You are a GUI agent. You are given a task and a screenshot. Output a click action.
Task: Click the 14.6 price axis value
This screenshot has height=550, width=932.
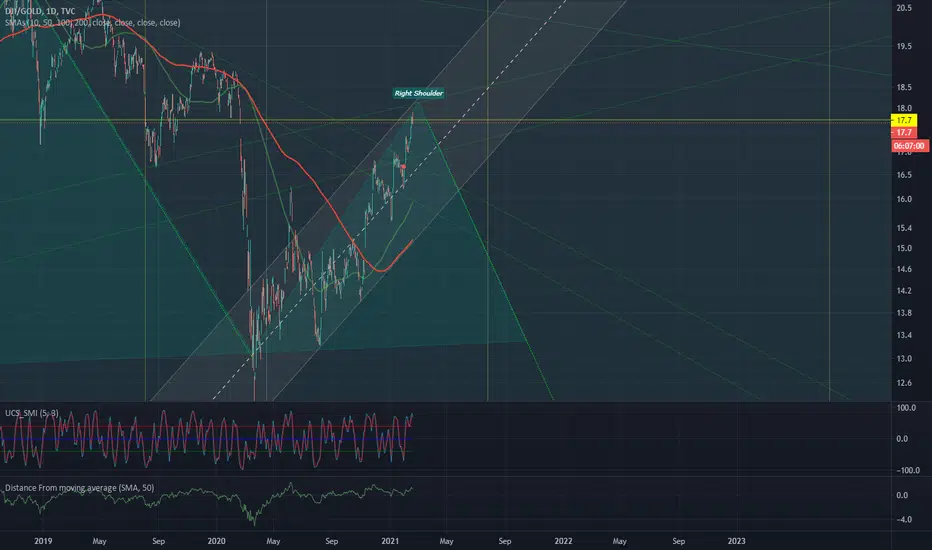904,269
